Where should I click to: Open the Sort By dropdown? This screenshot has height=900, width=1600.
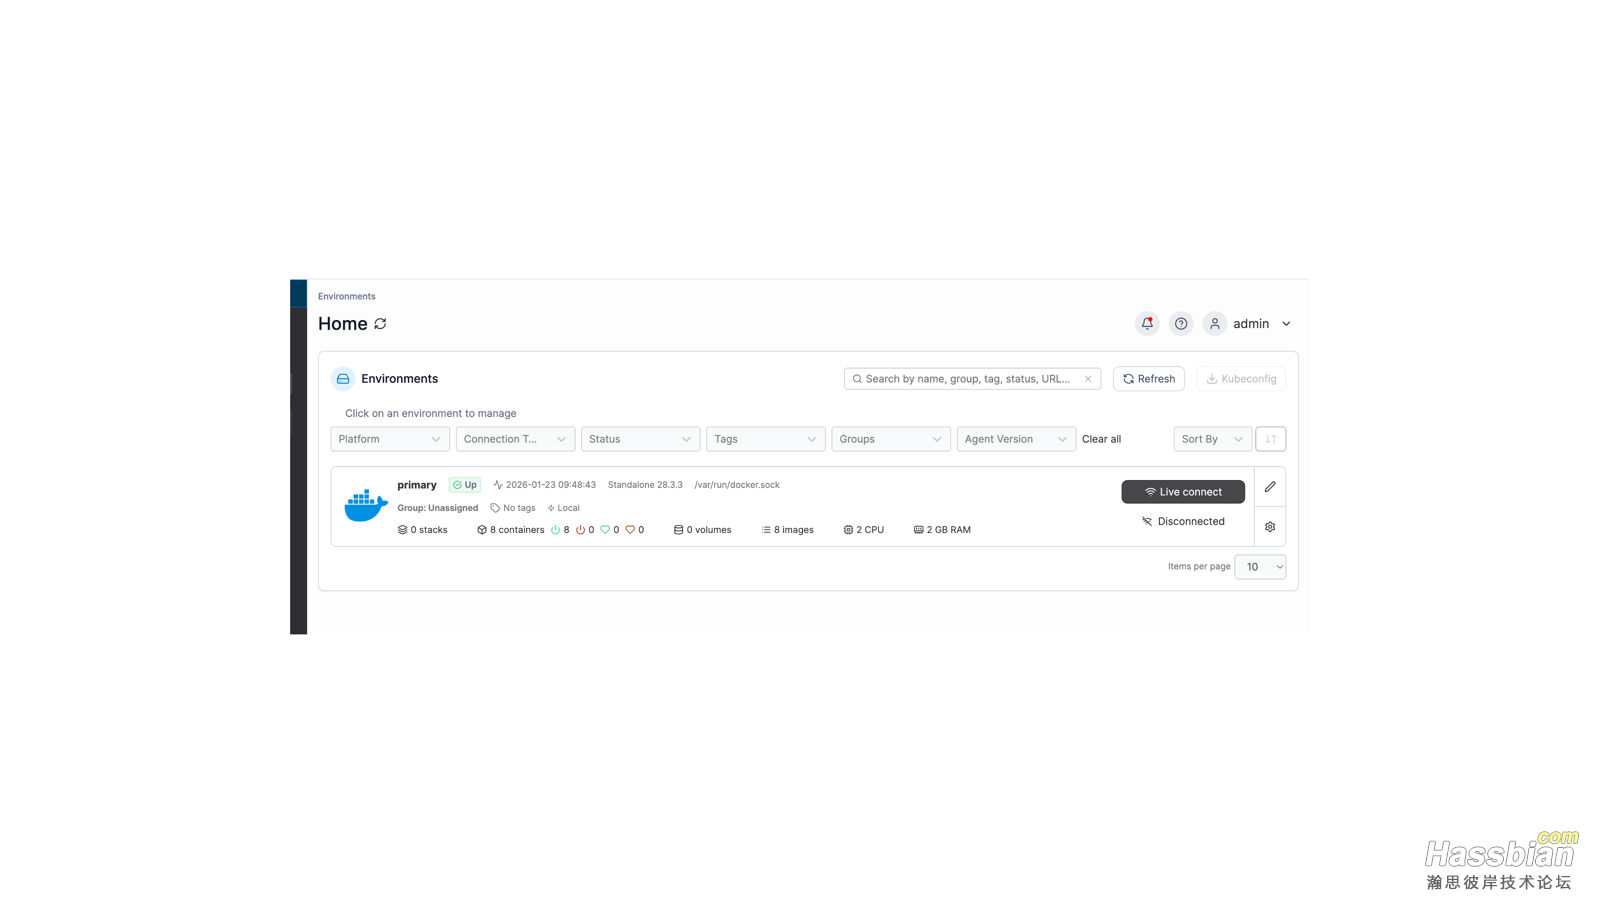tap(1211, 439)
